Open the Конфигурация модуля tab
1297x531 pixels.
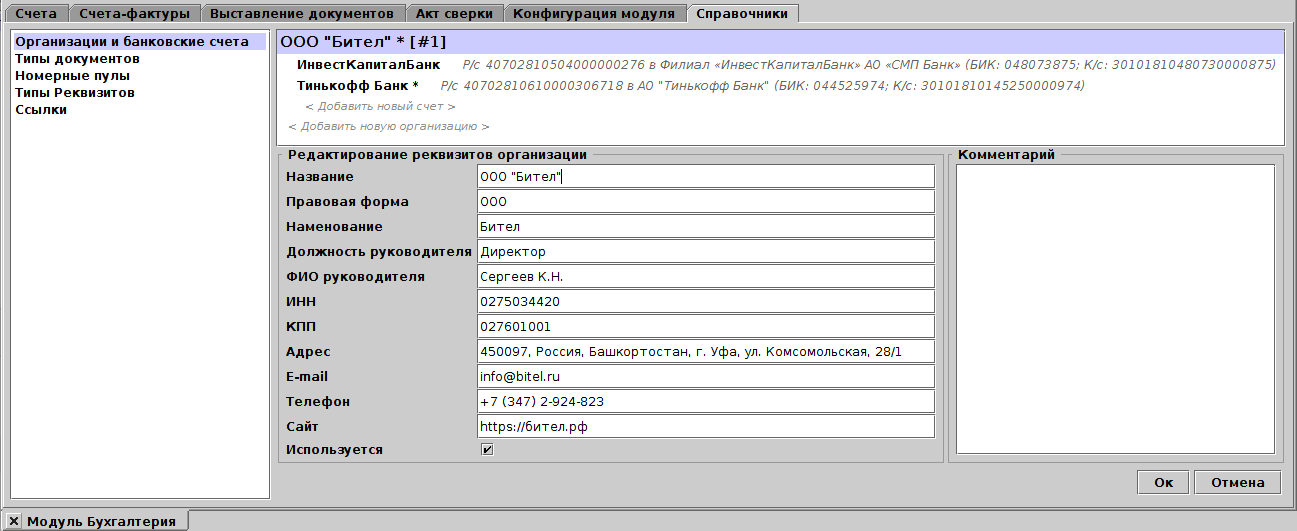(x=594, y=13)
